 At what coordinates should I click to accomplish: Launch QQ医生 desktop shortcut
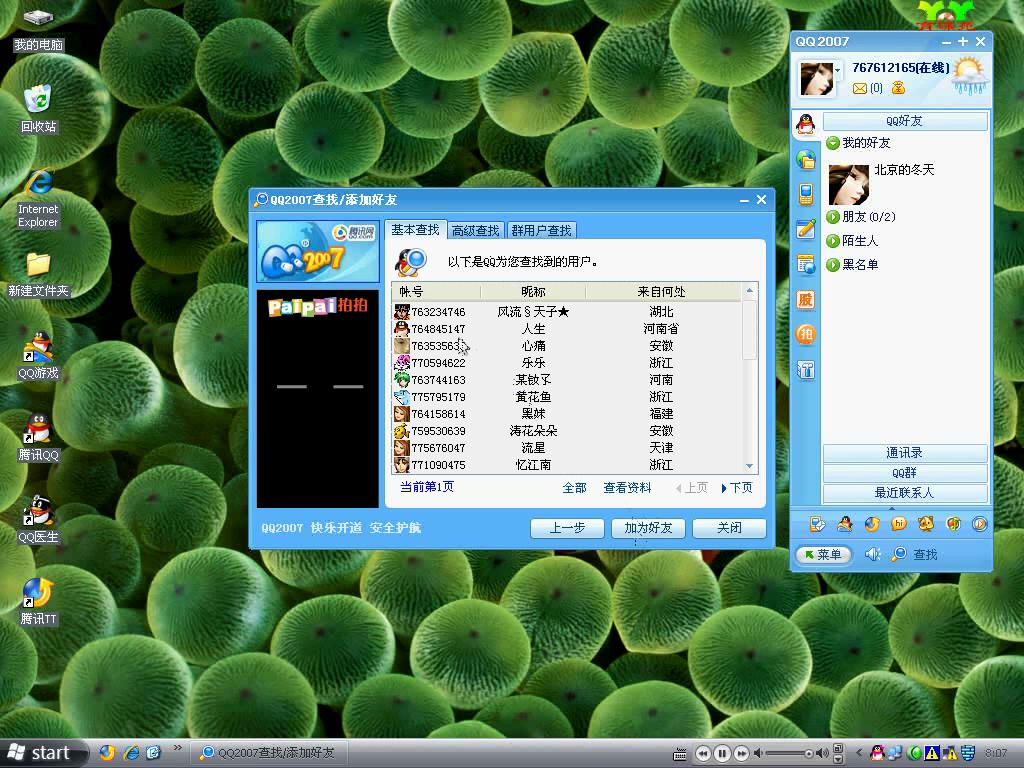[39, 519]
